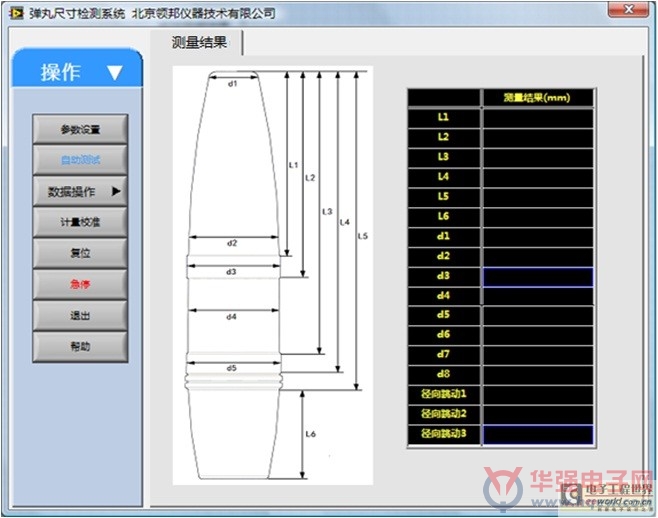Hit the red 急停 emergency stop button
Viewport: 658px width, 518px height.
[80, 284]
